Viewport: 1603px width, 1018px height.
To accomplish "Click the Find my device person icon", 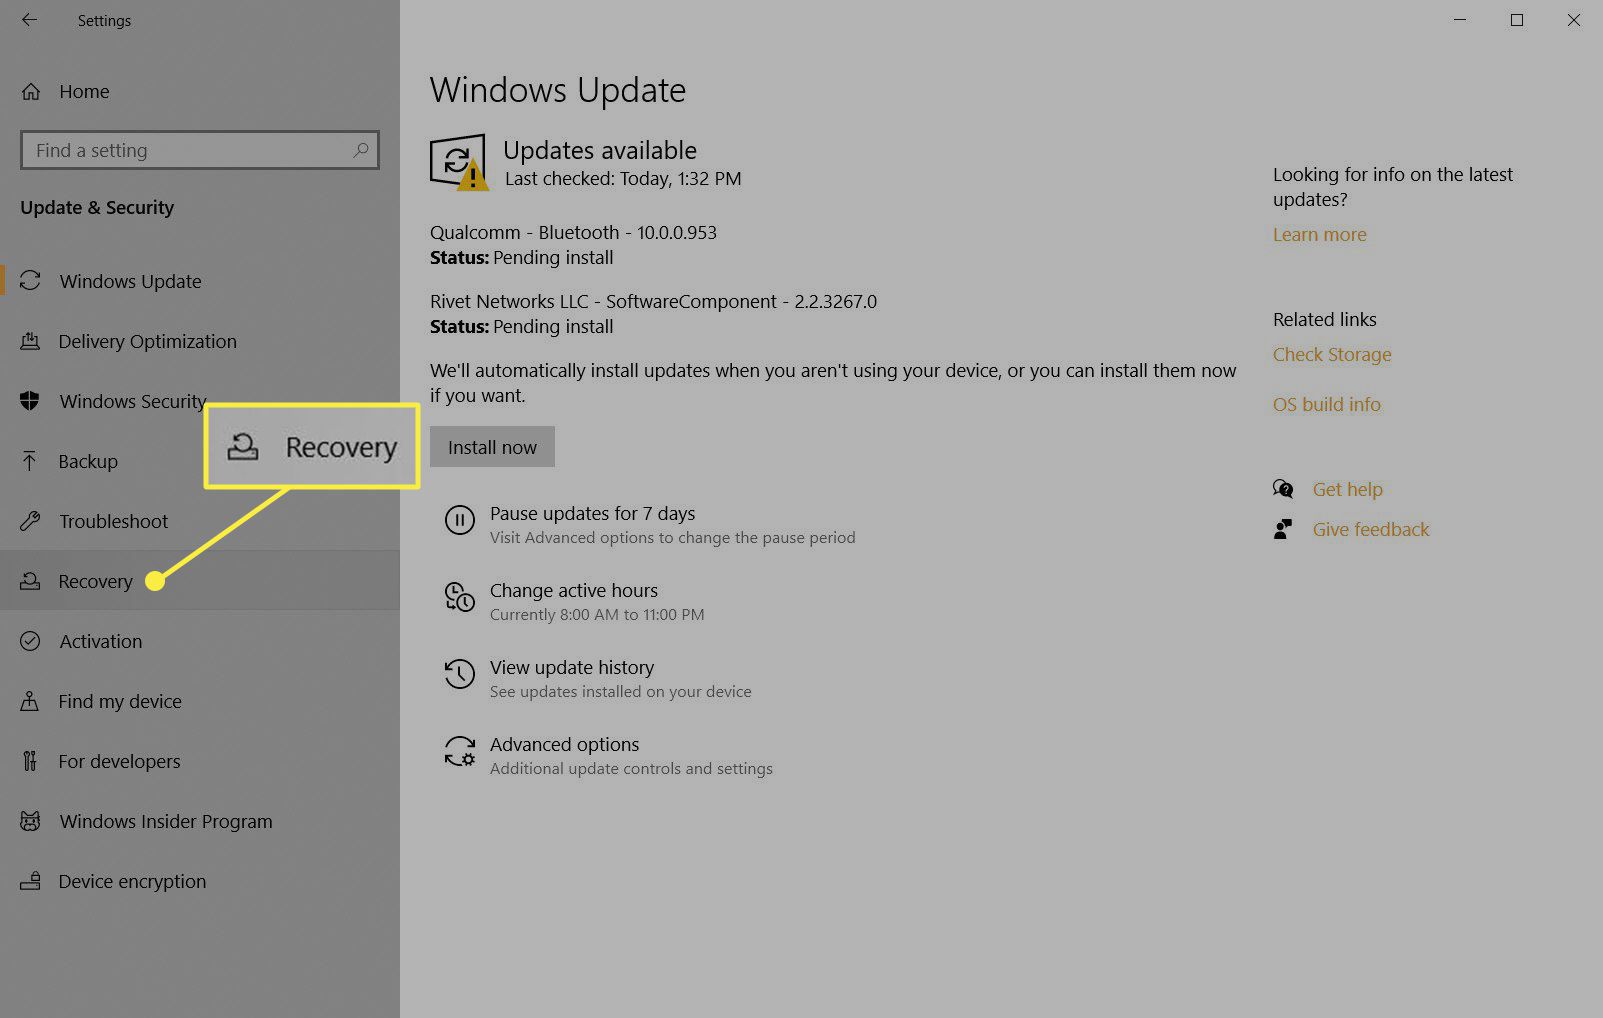I will [x=30, y=701].
